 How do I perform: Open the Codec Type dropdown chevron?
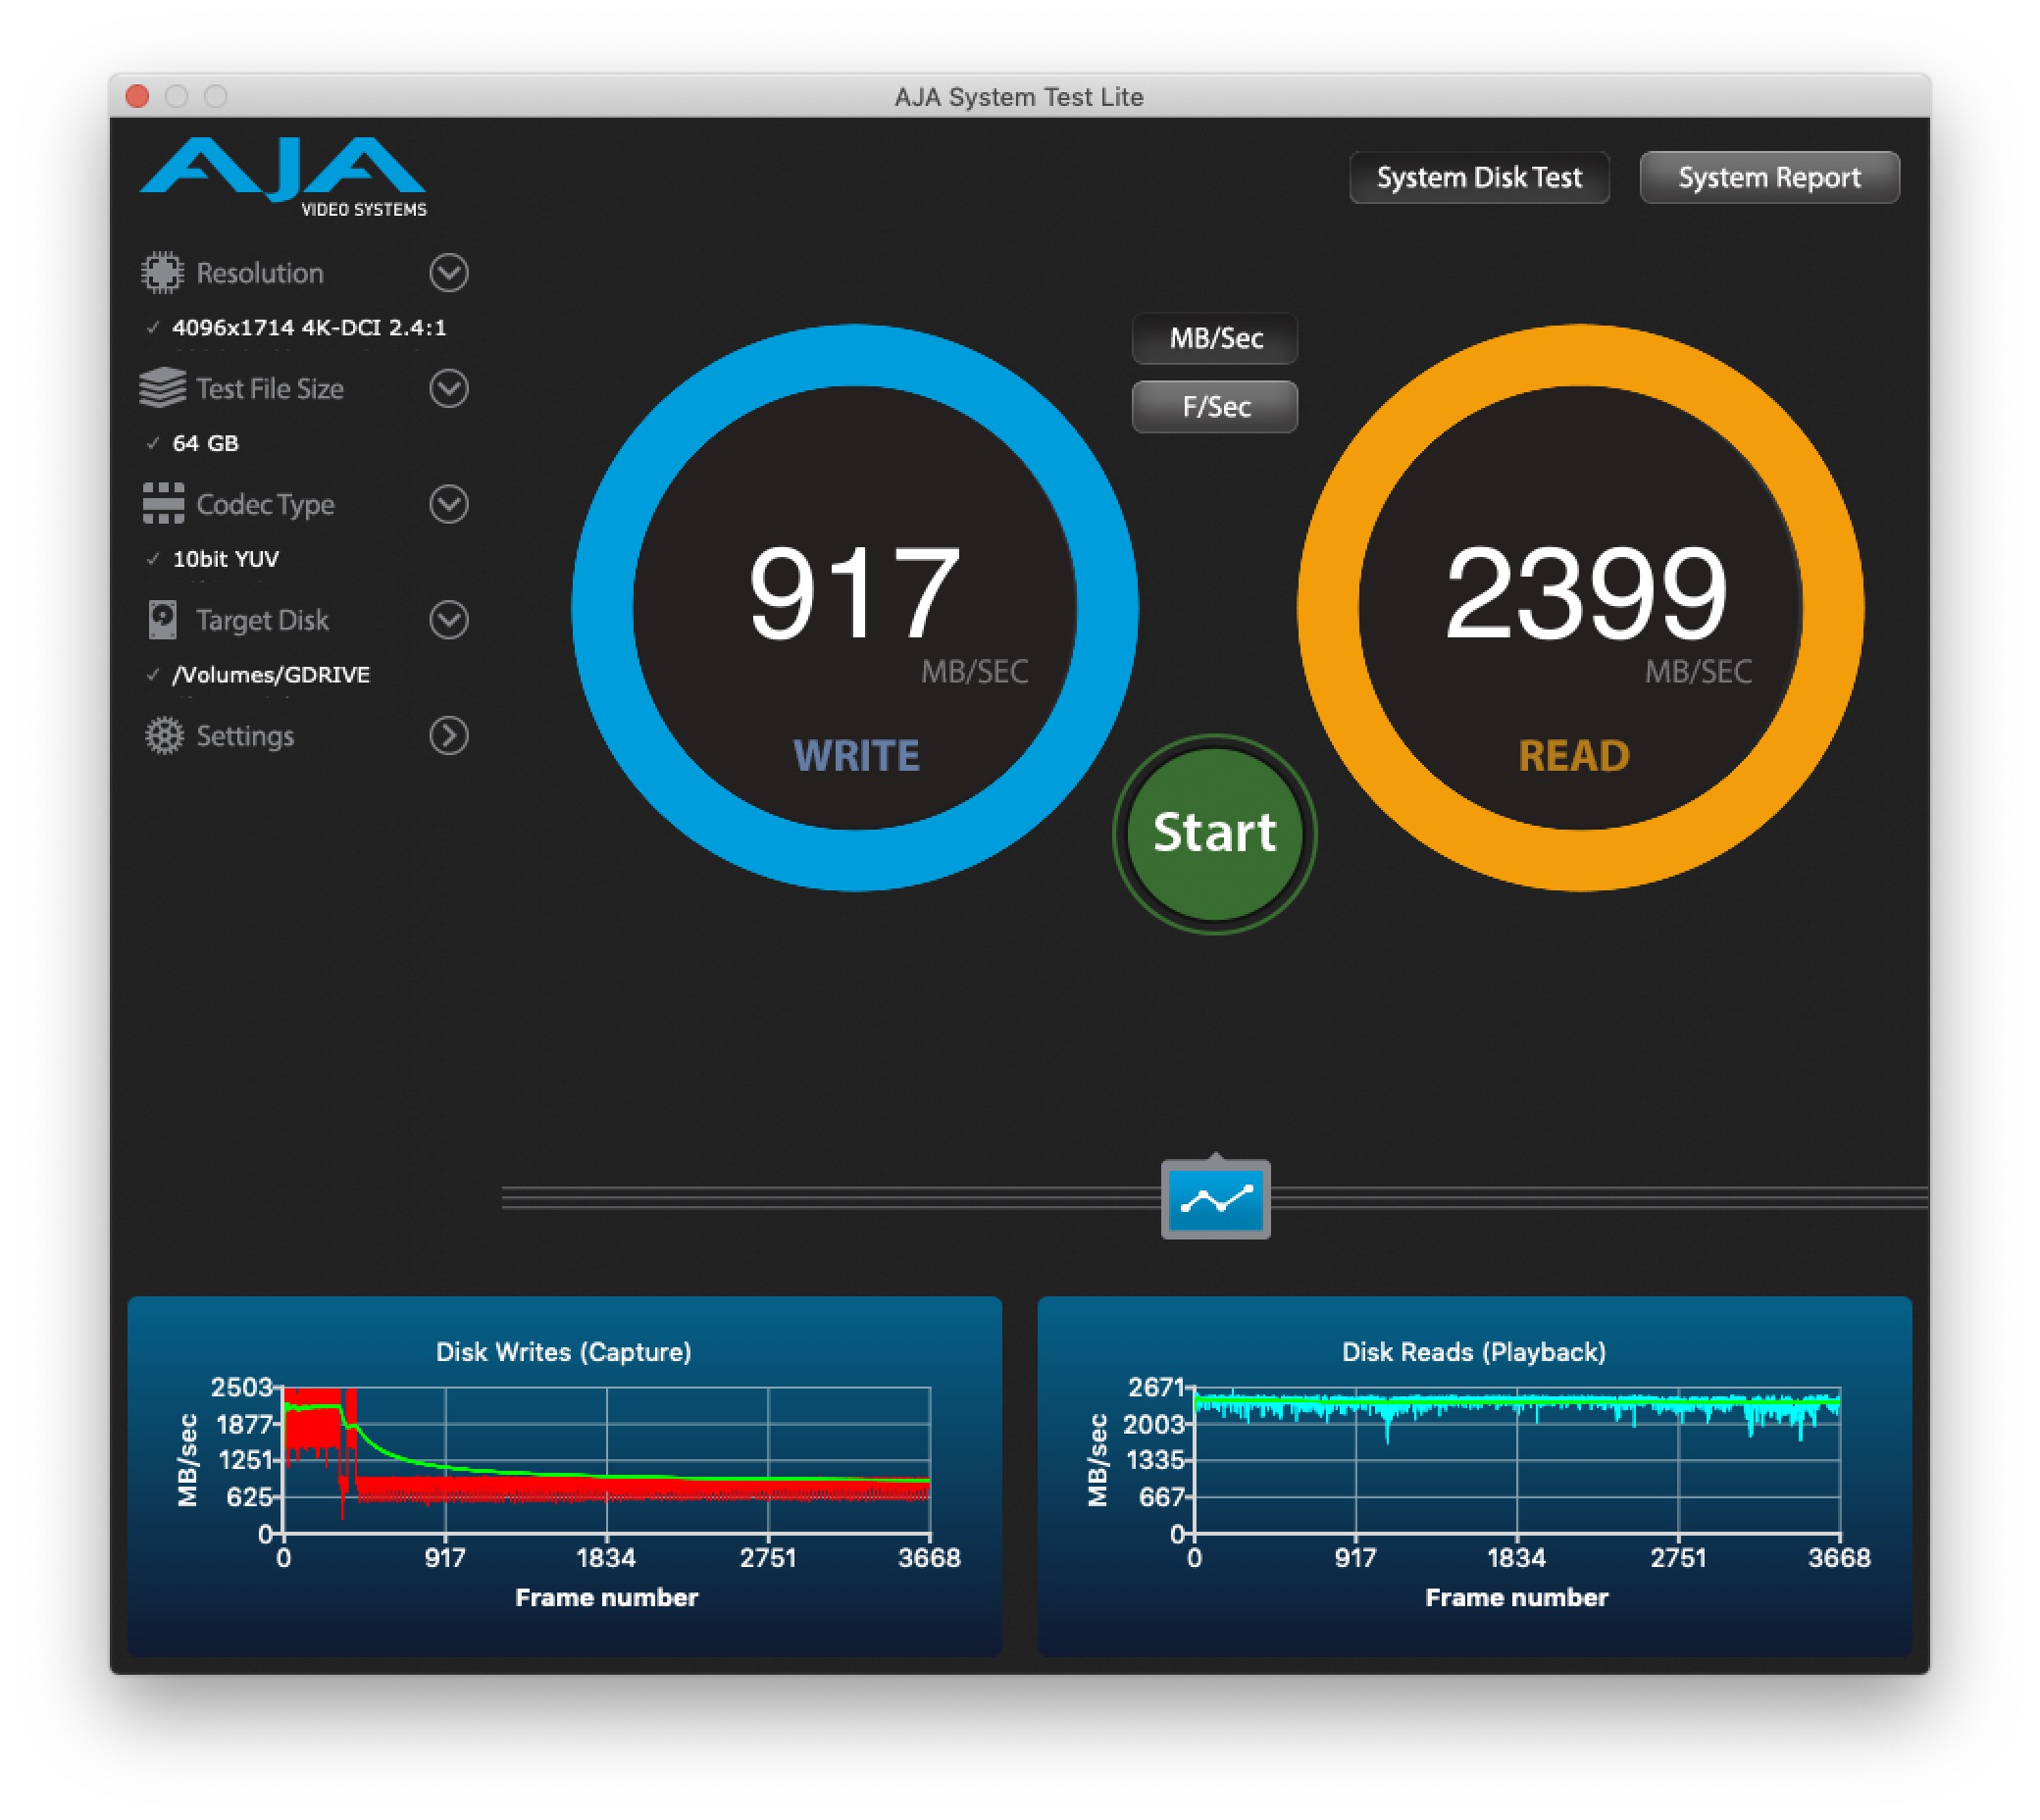pyautogui.click(x=449, y=504)
